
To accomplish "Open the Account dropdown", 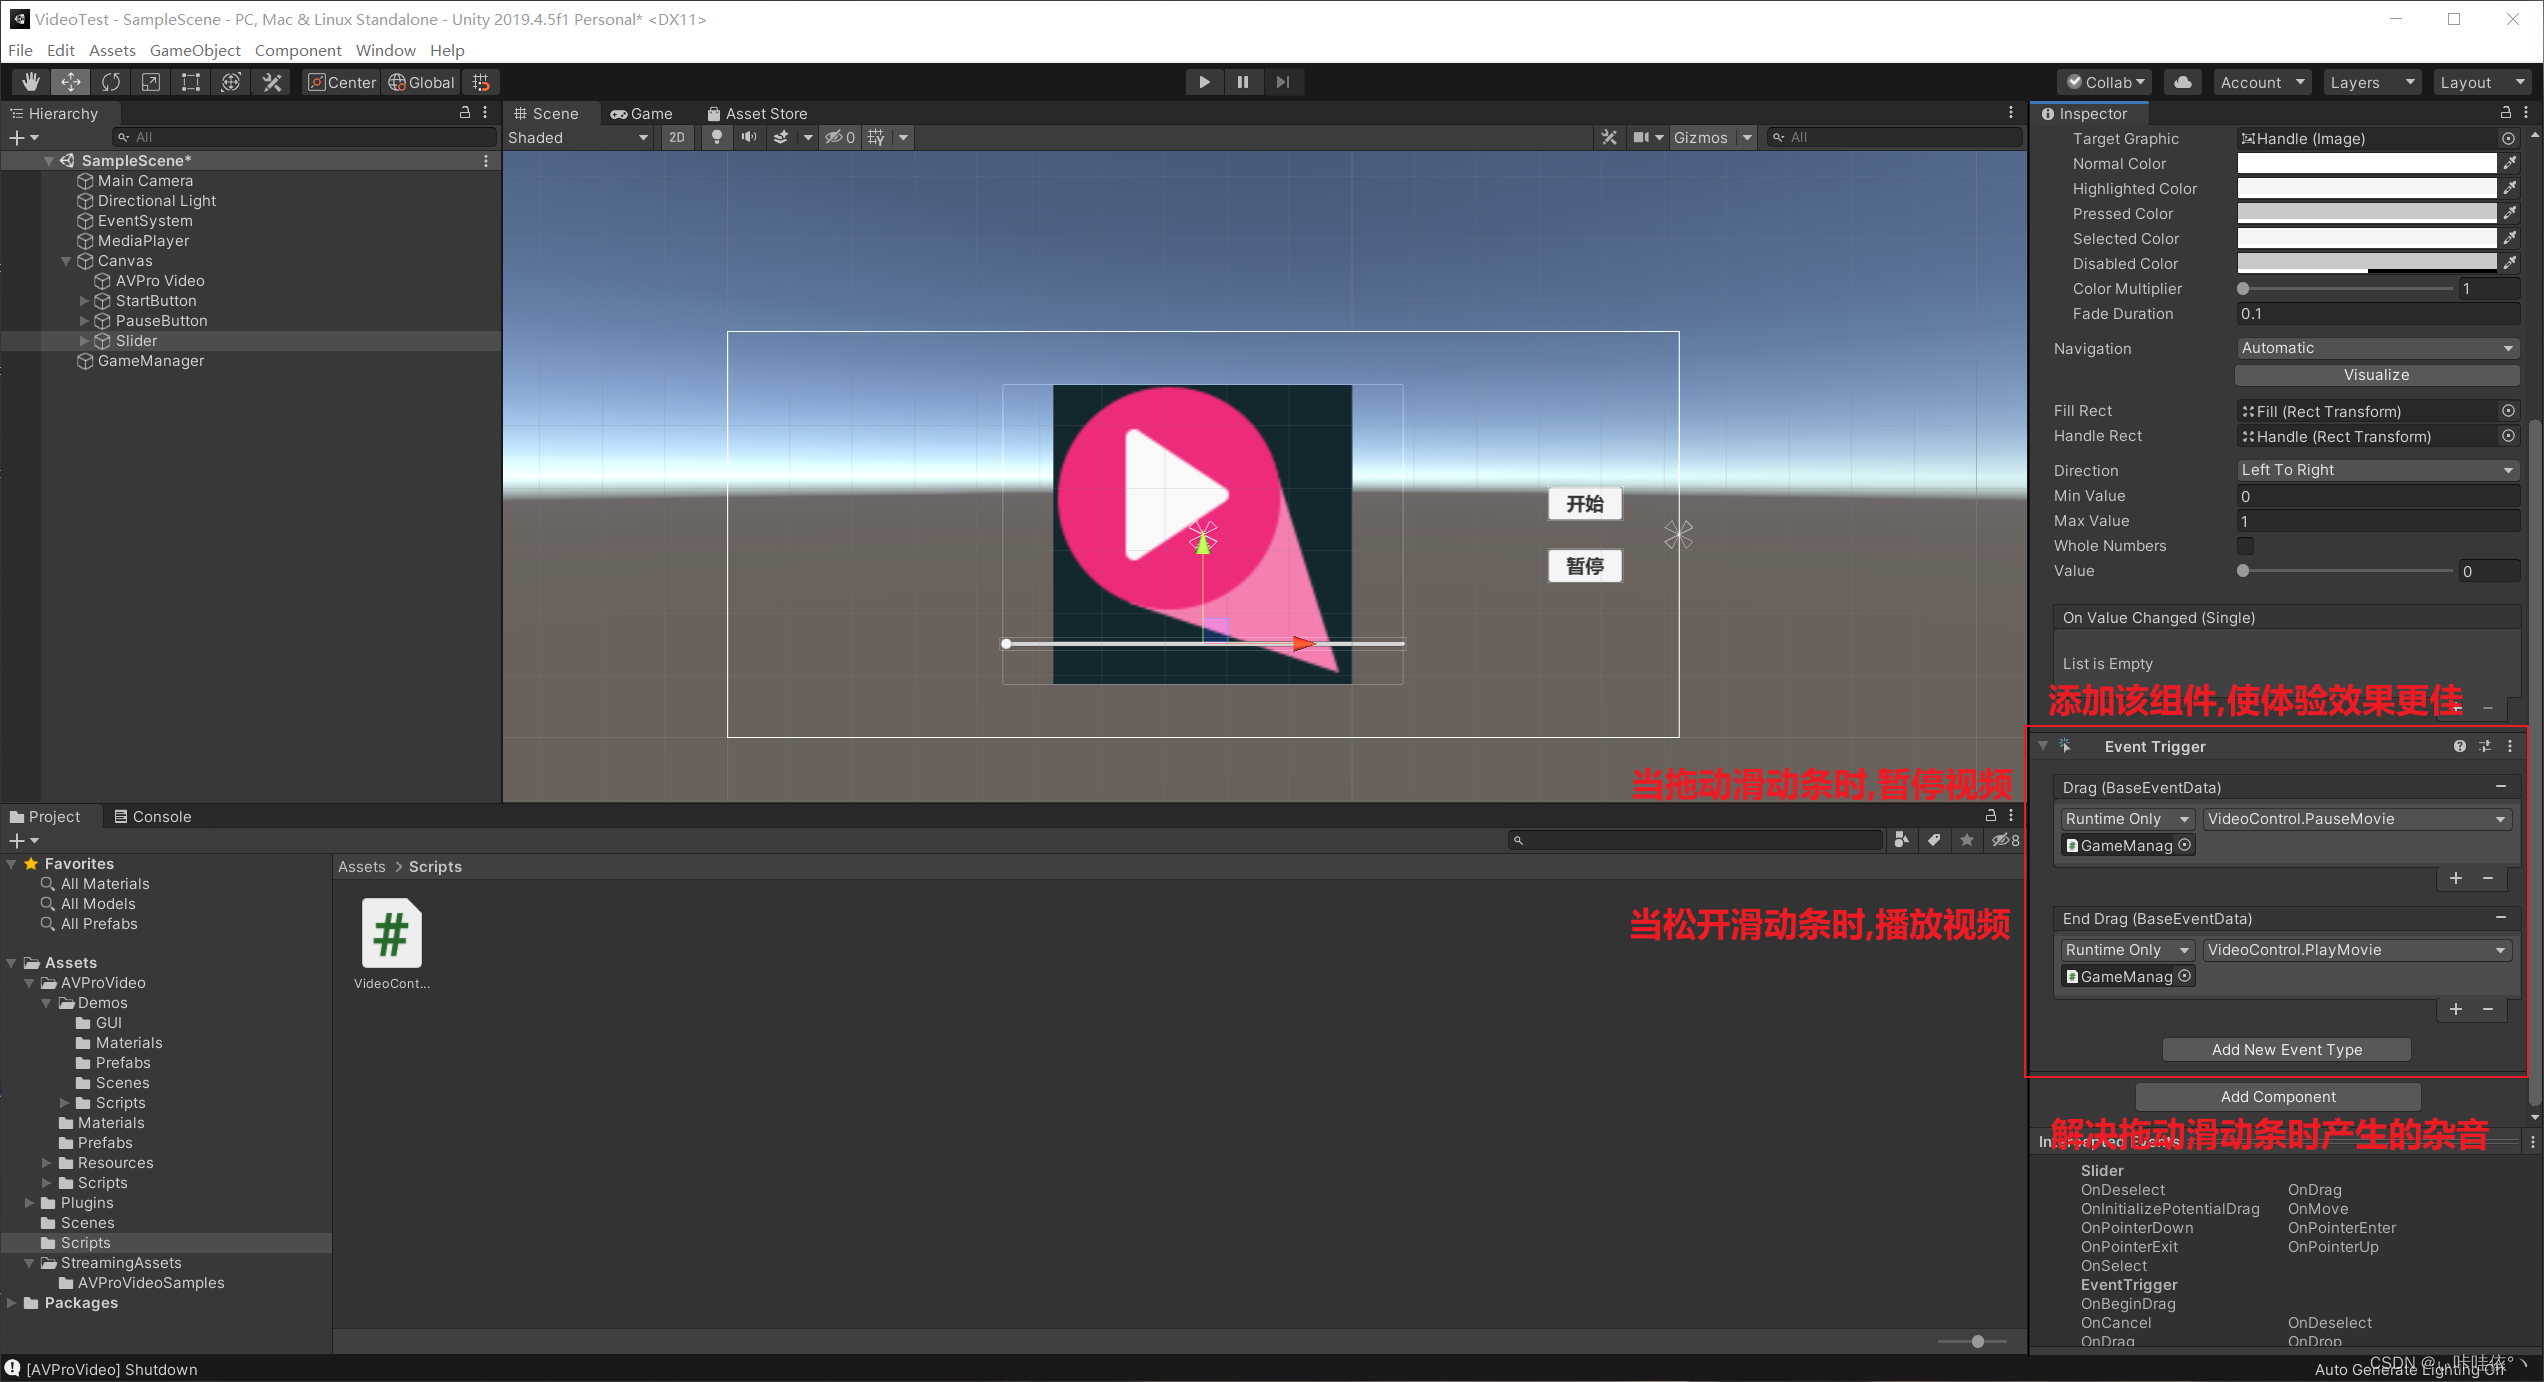I will (x=2262, y=82).
